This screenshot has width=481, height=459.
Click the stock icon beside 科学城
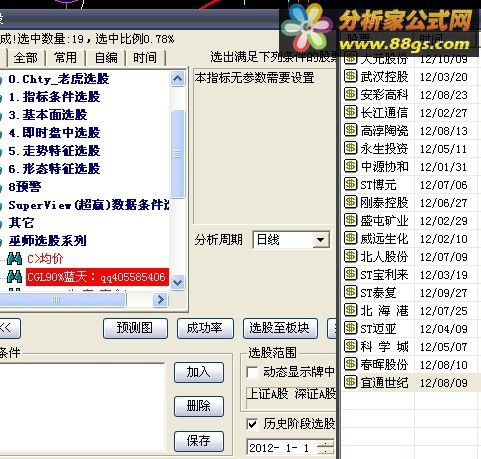pos(350,346)
